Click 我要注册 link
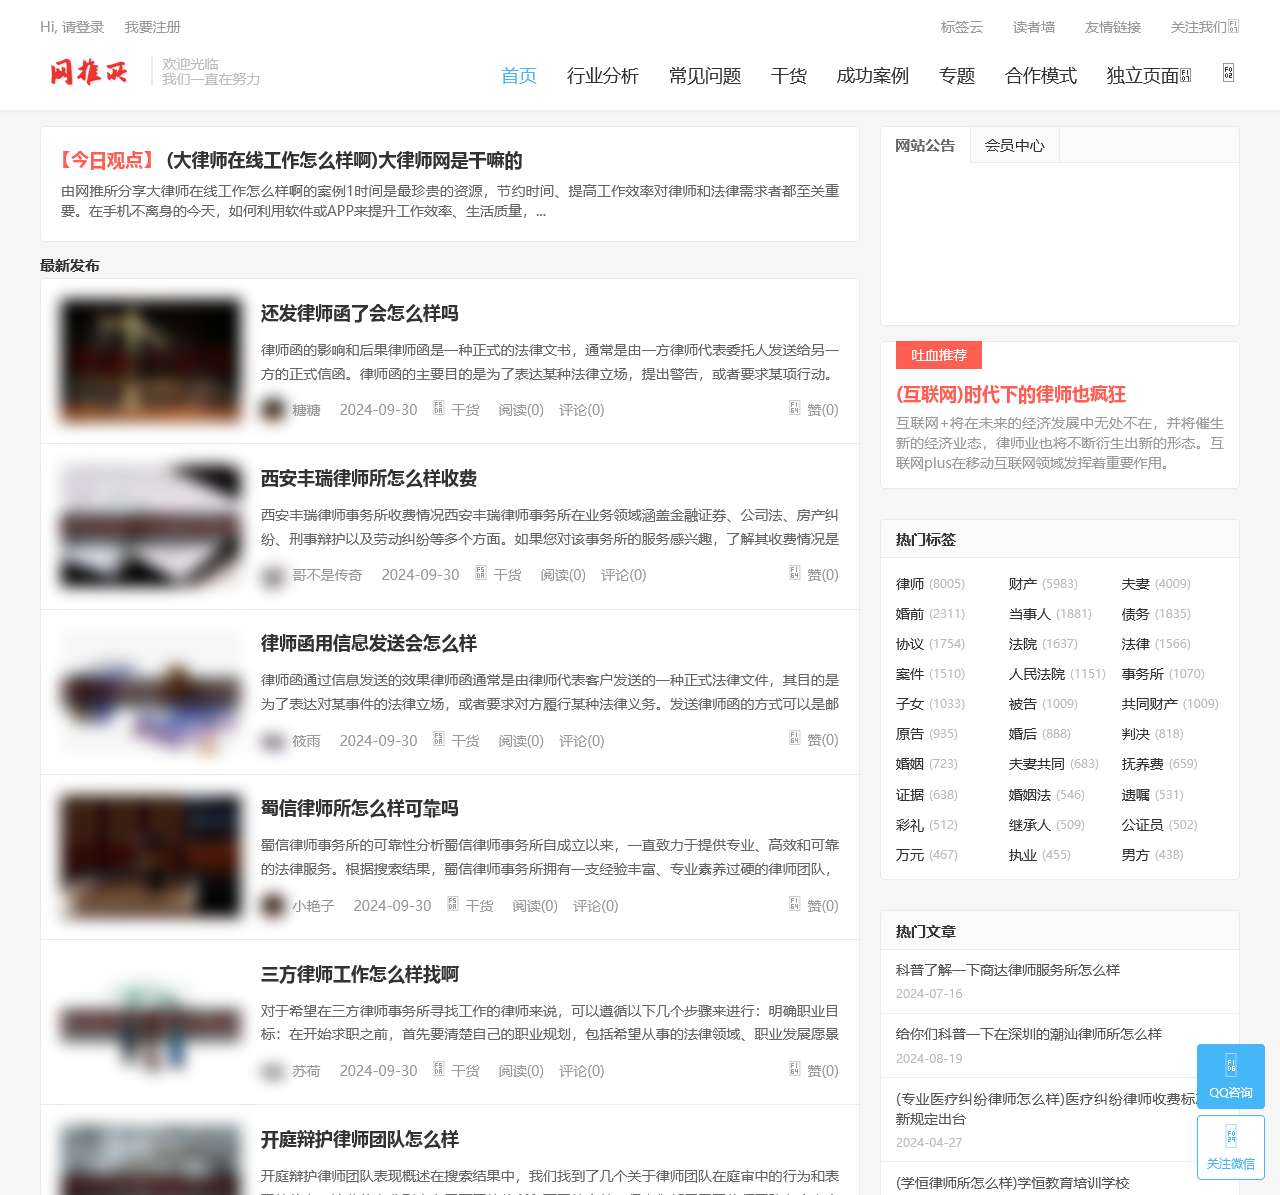The height and width of the screenshot is (1195, 1280). [153, 27]
